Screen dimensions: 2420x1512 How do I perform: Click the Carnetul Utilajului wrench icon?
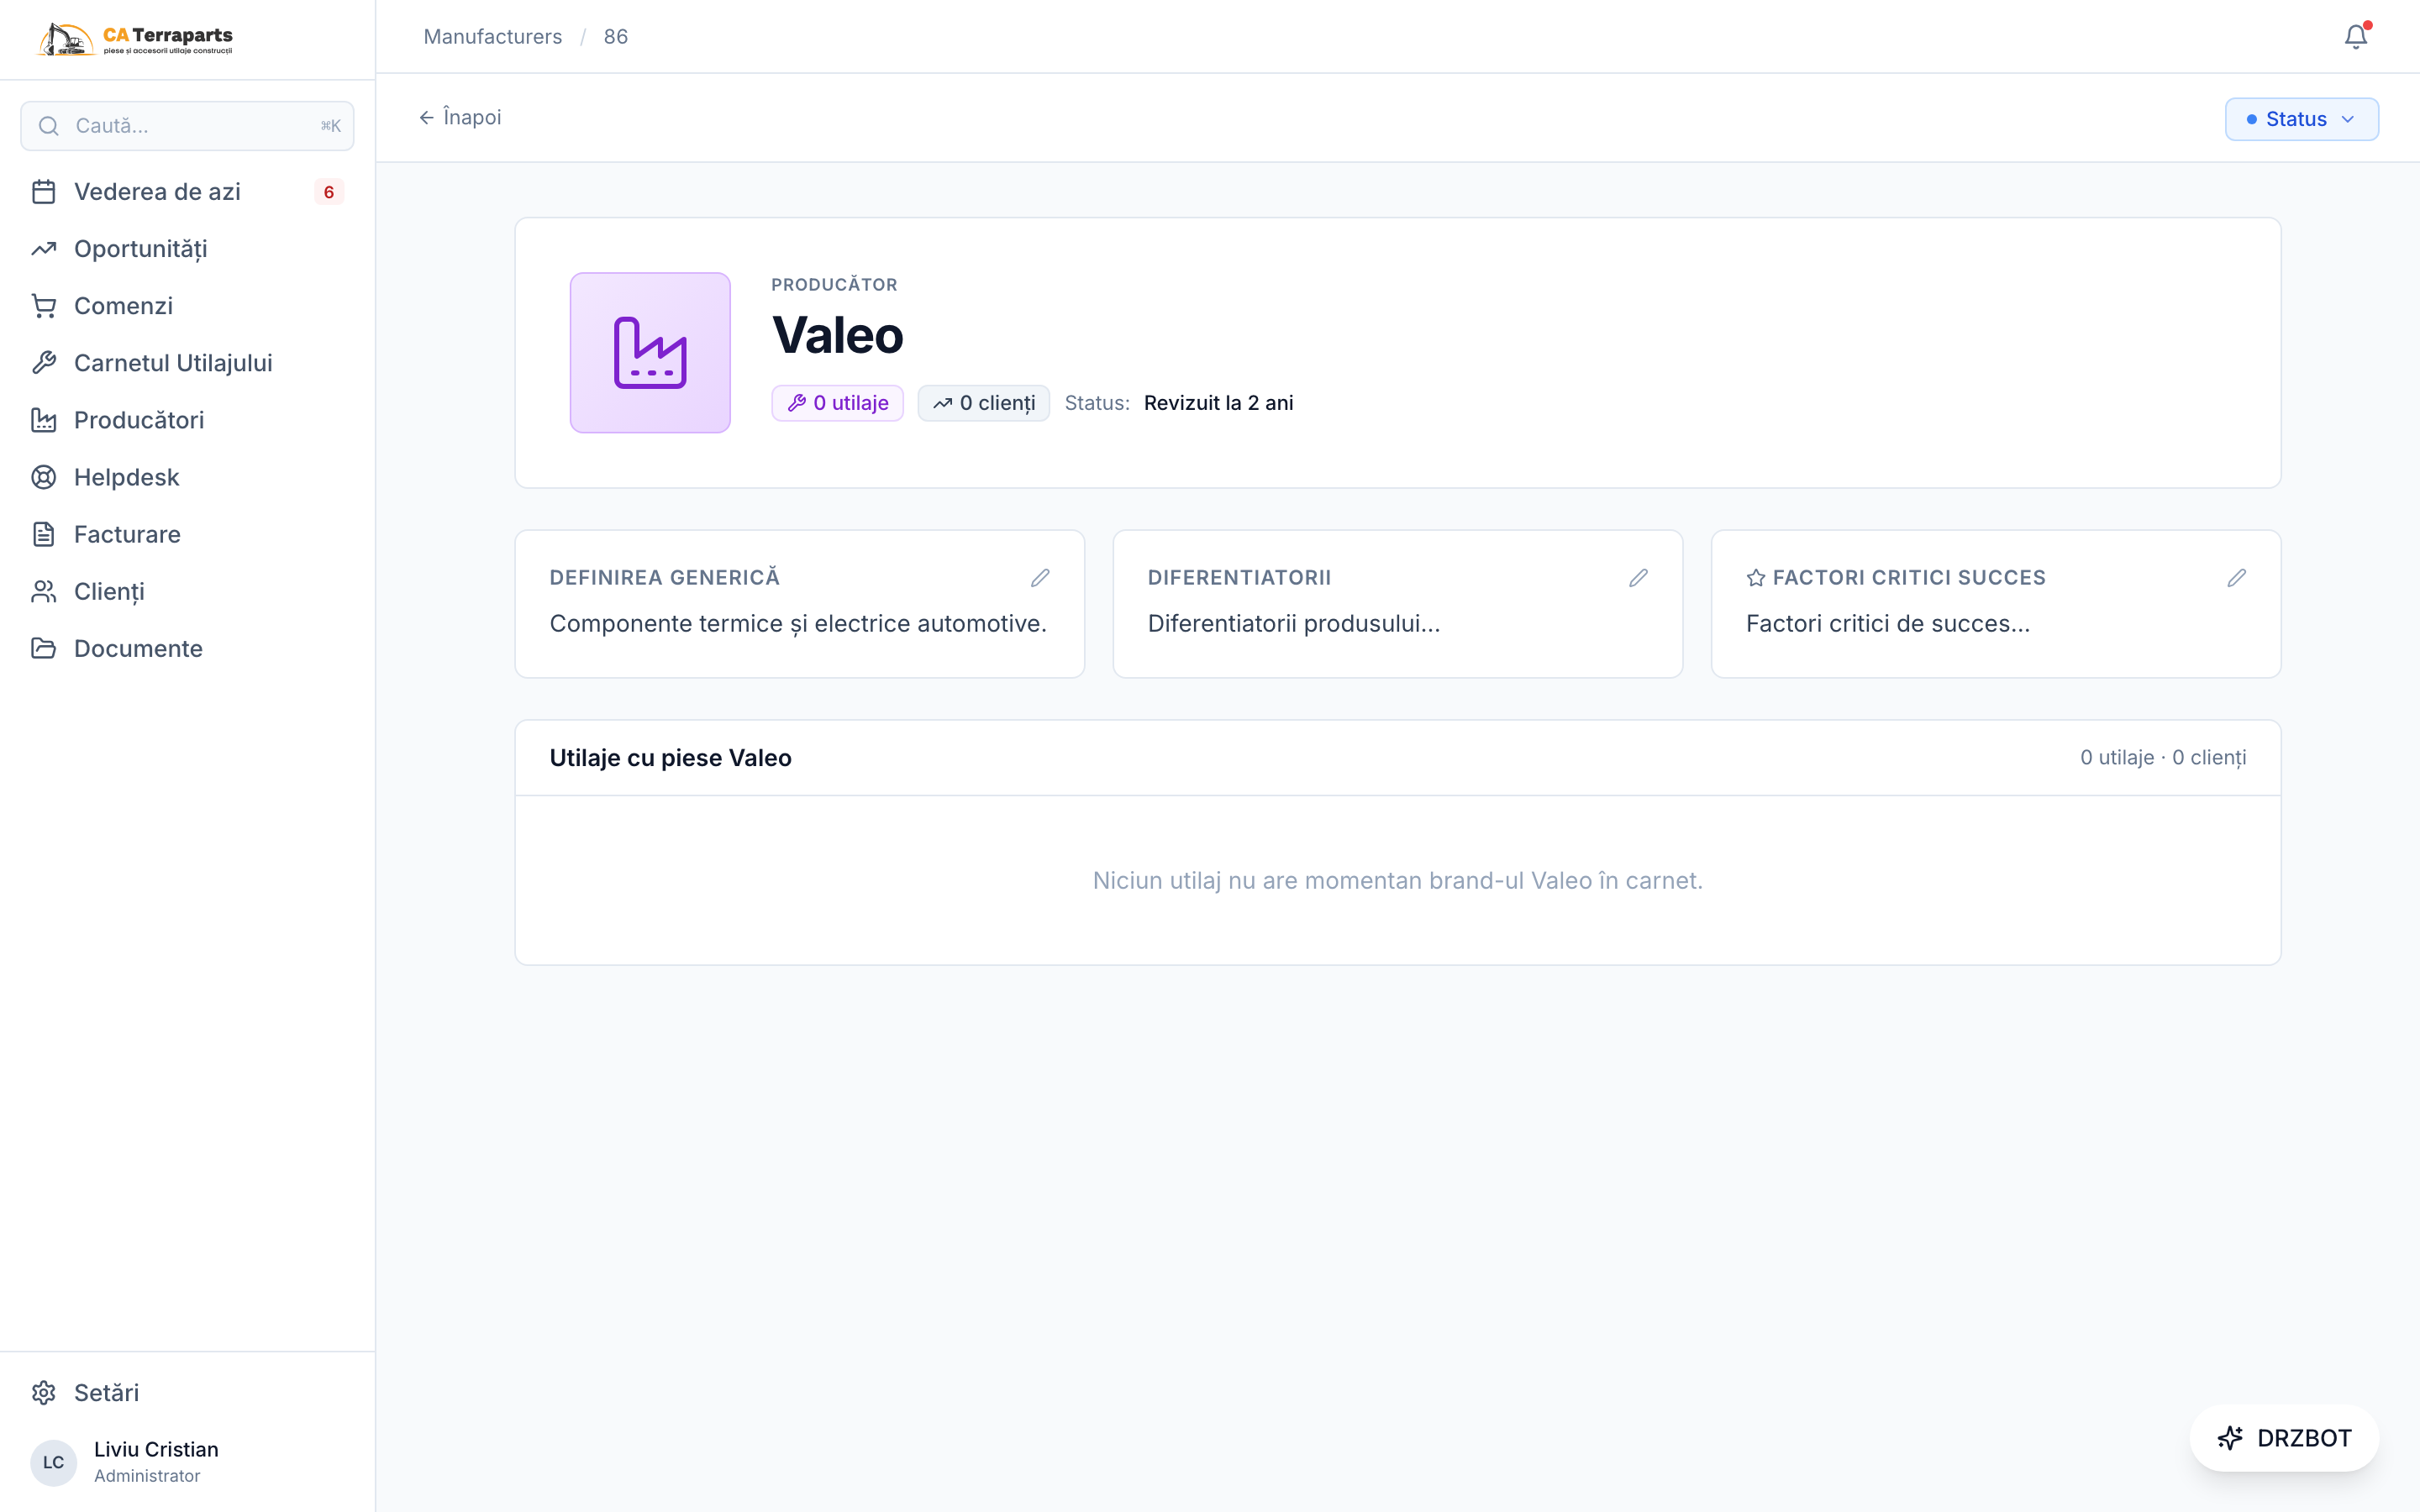(43, 363)
